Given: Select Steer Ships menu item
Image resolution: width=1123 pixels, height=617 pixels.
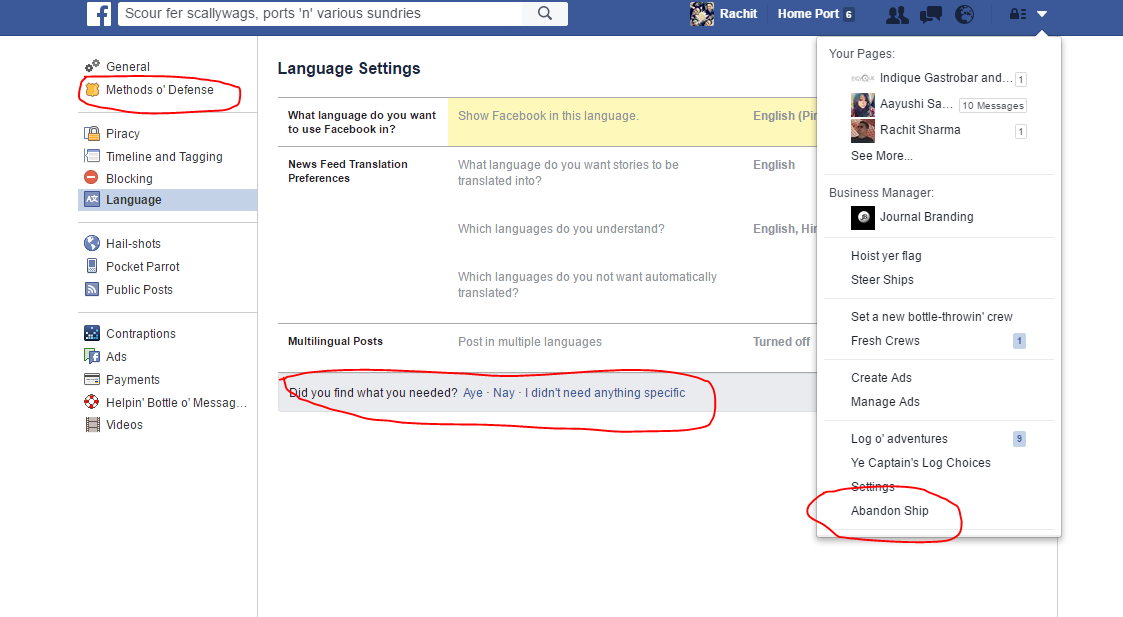Looking at the screenshot, I should pyautogui.click(x=882, y=280).
